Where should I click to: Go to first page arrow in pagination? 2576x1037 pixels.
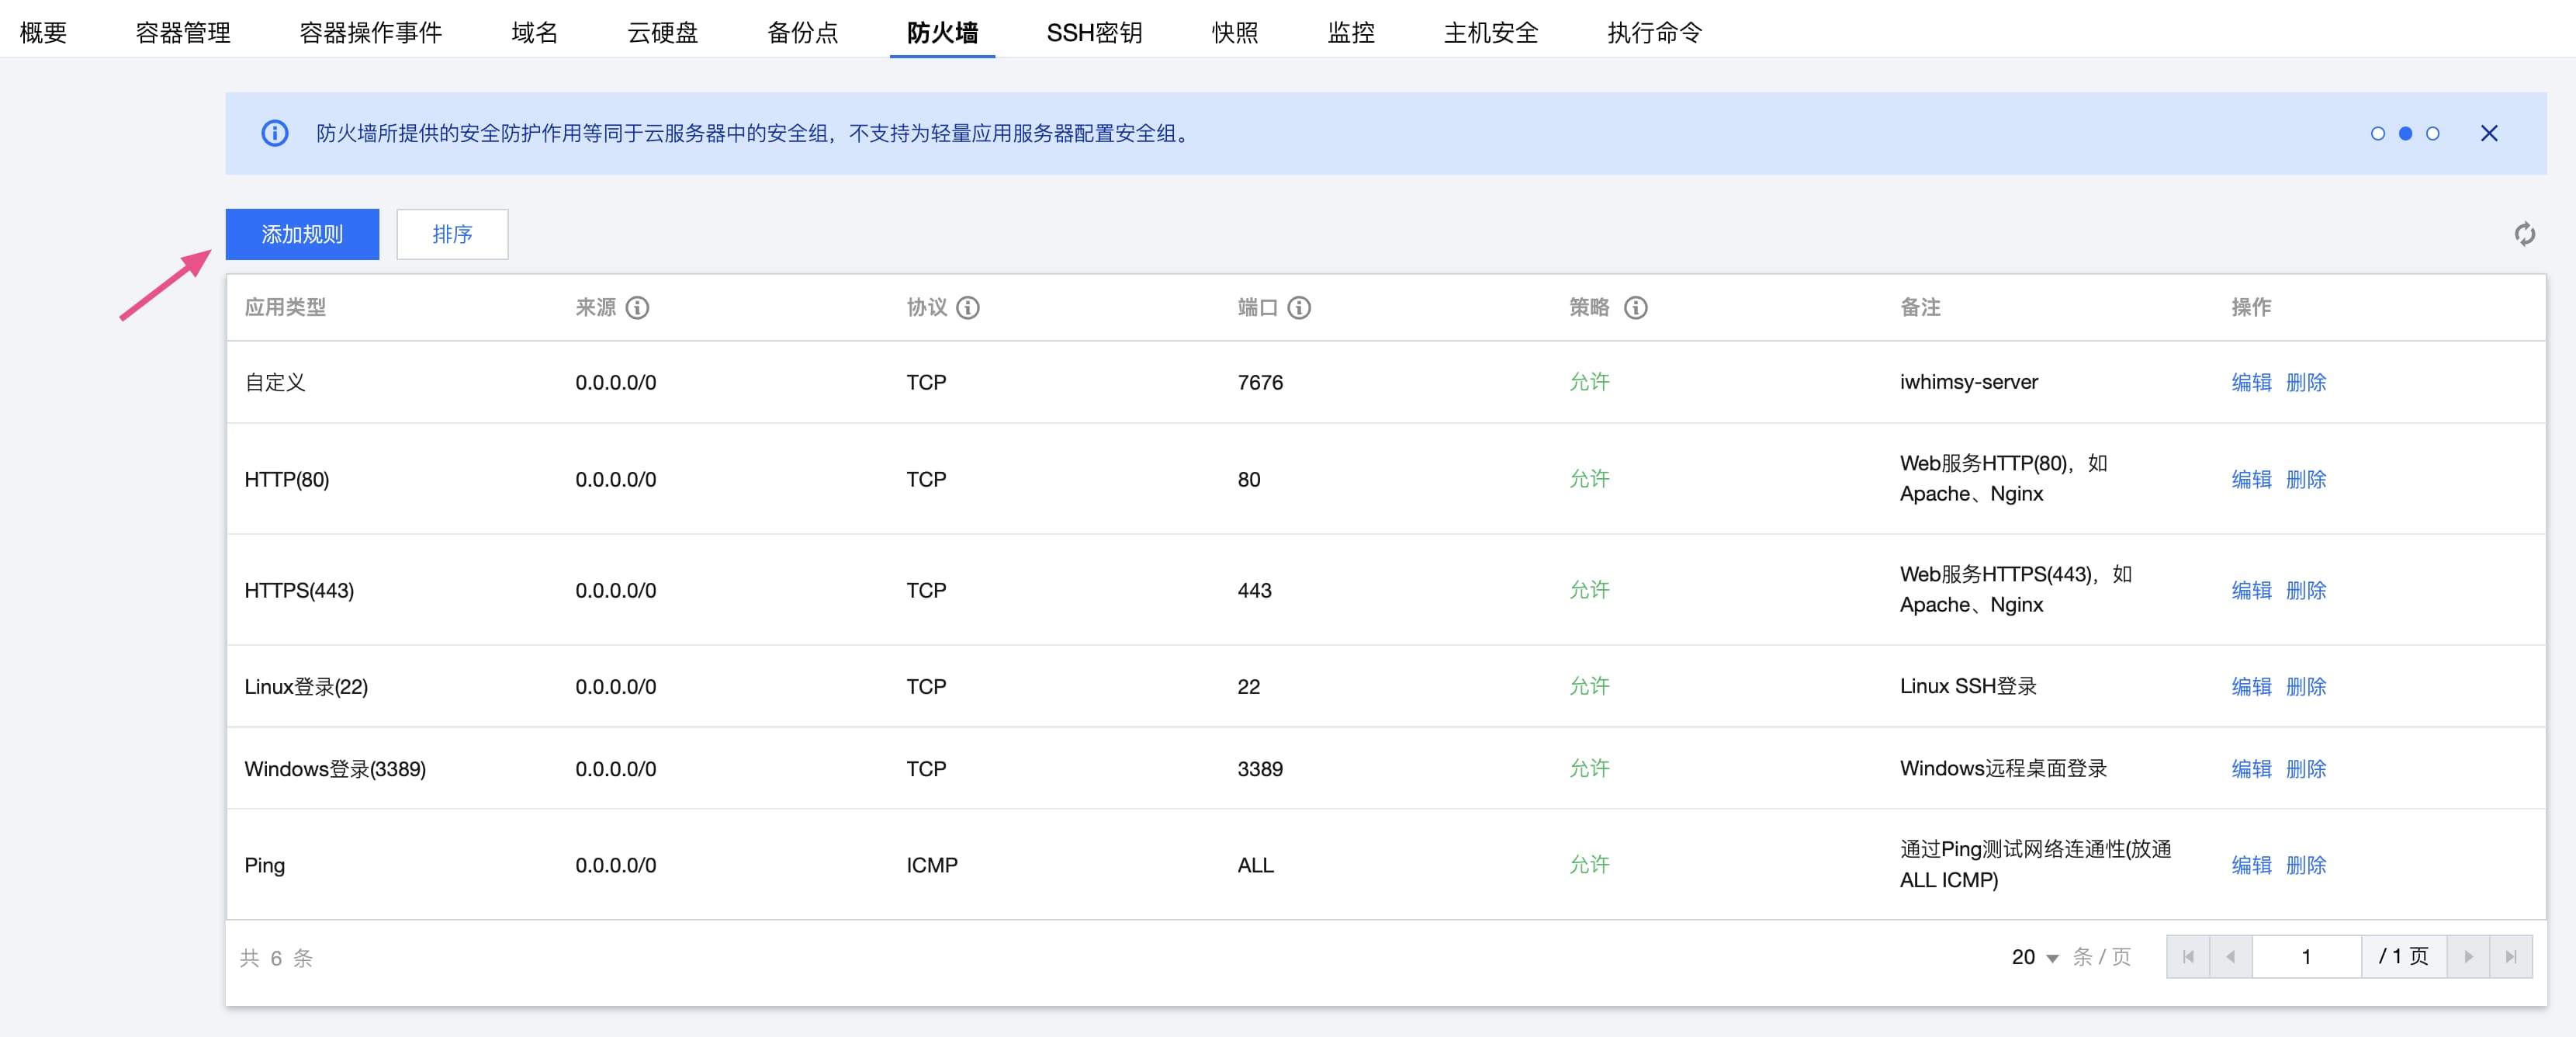(2188, 957)
